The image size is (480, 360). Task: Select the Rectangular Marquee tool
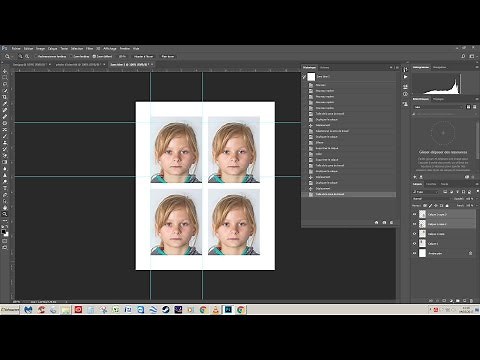pyautogui.click(x=5, y=78)
